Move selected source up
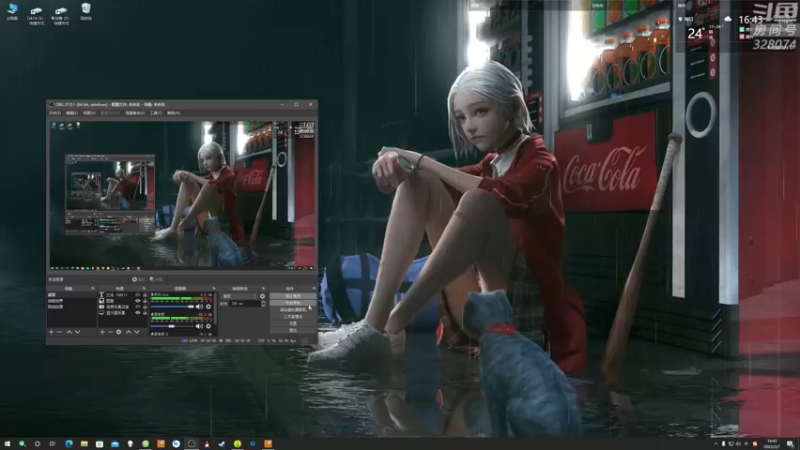 click(129, 332)
